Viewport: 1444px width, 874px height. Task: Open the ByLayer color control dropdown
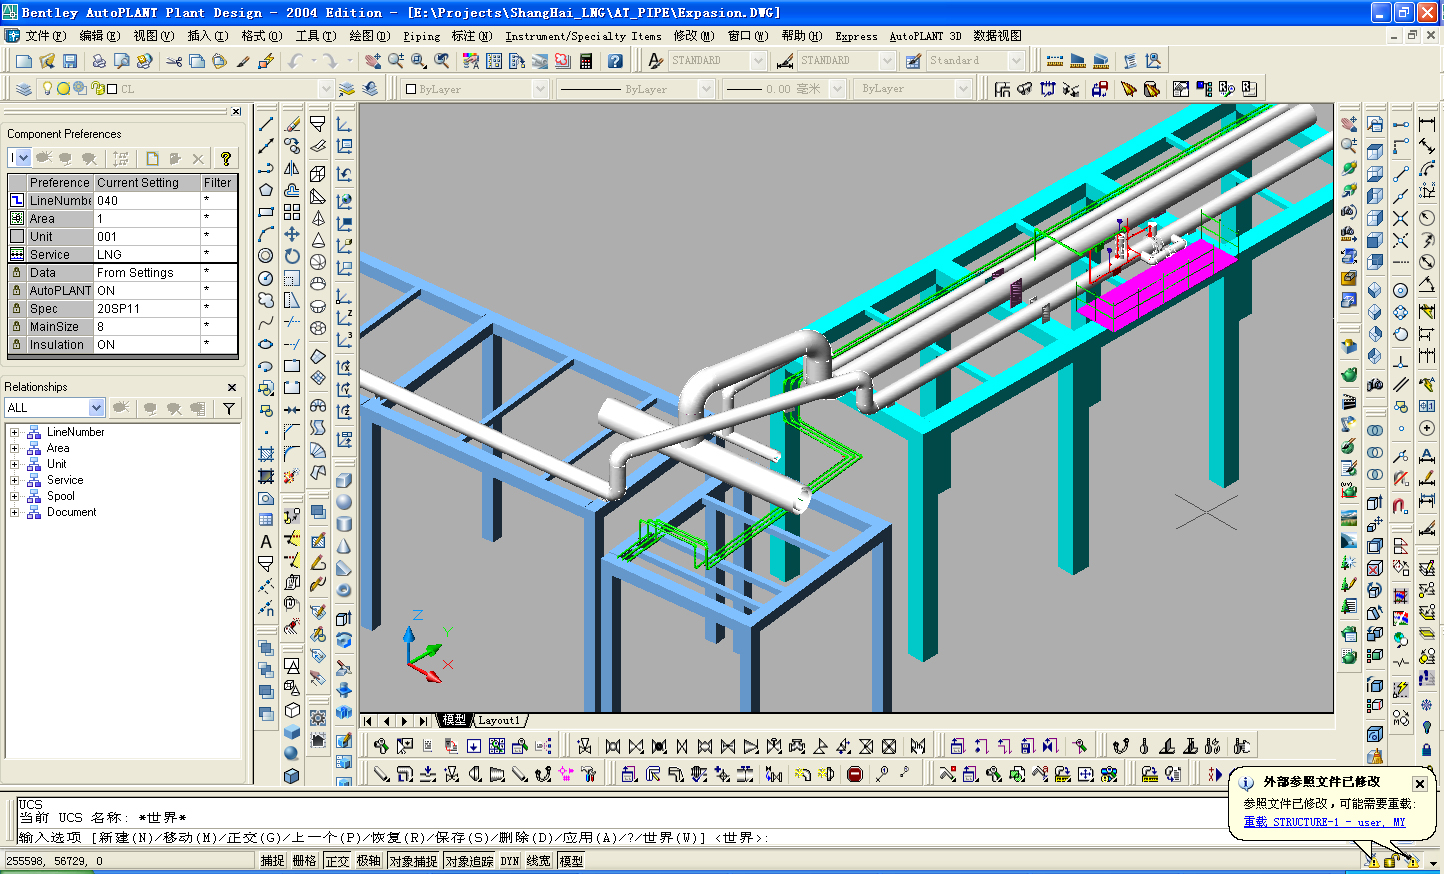coord(540,89)
